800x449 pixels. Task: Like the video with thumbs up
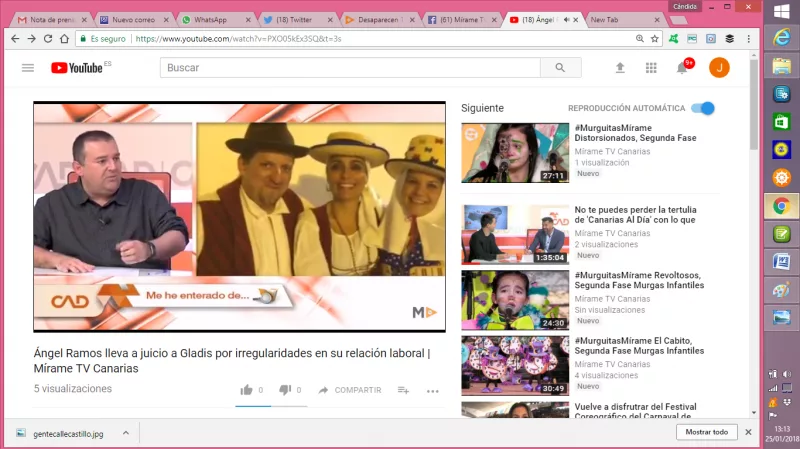pos(246,390)
